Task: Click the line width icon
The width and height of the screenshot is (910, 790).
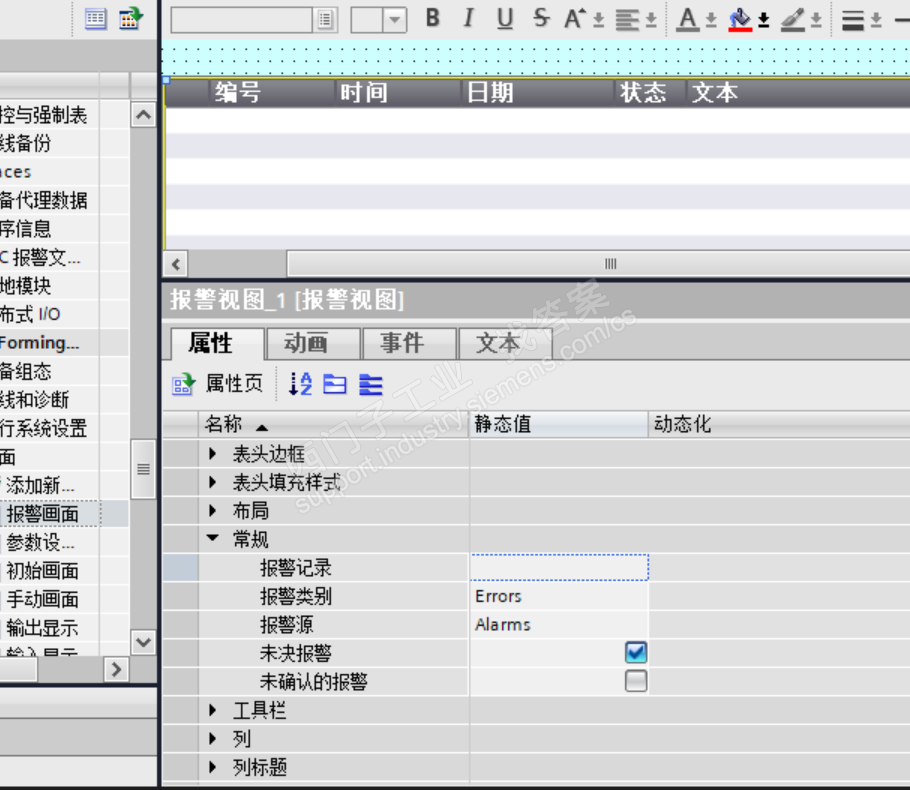Action: click(x=853, y=21)
